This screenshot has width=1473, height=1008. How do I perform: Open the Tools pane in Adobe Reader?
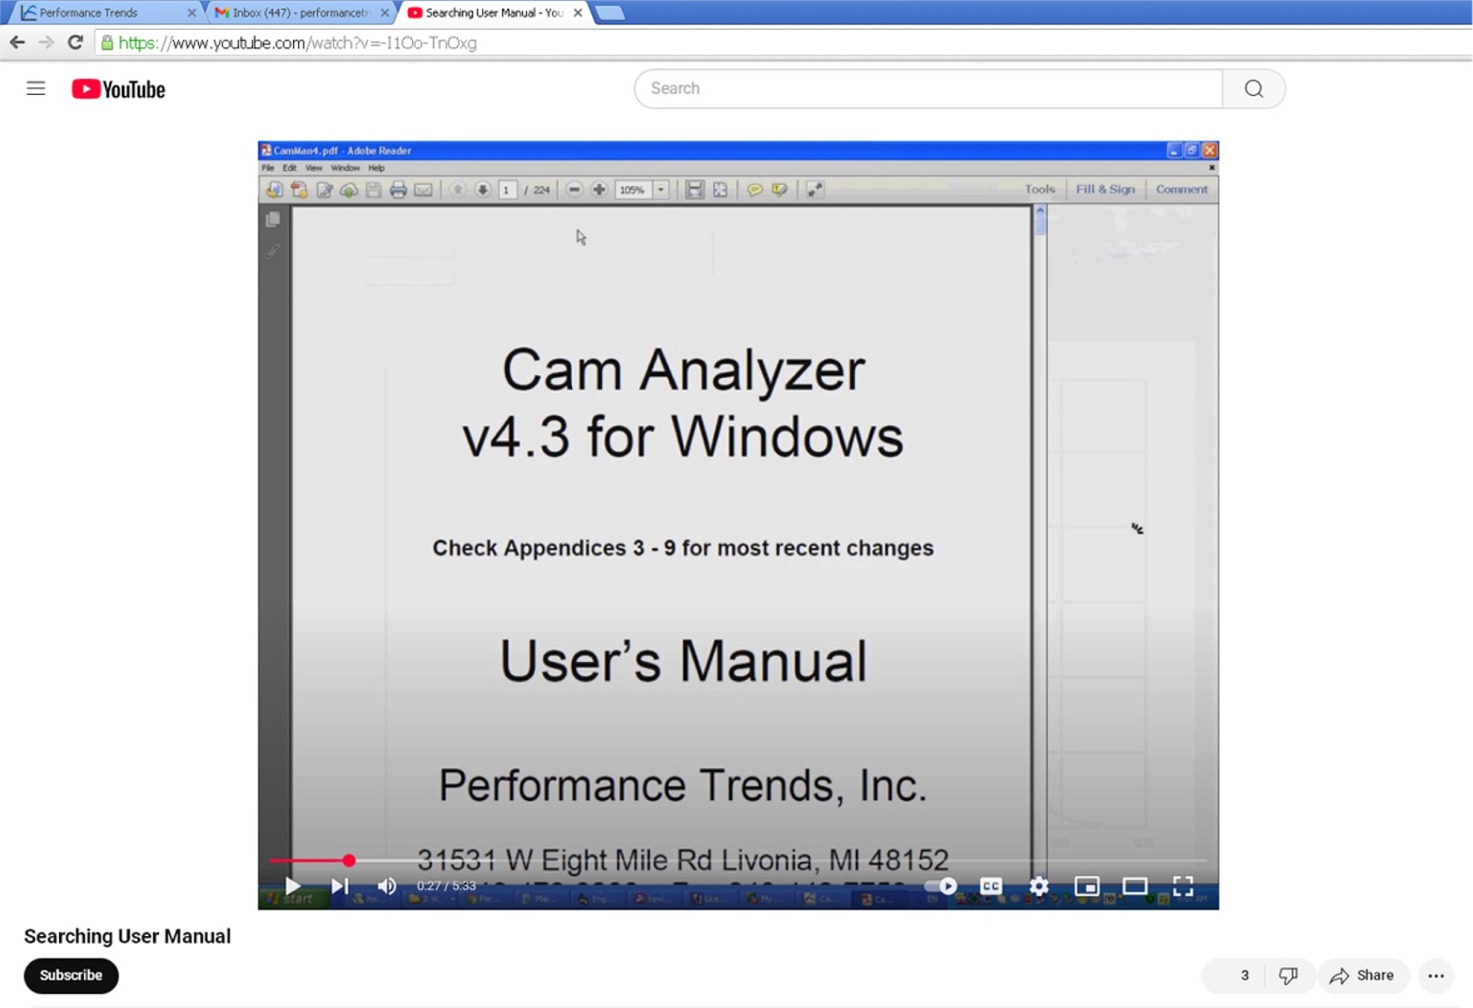coord(1039,189)
